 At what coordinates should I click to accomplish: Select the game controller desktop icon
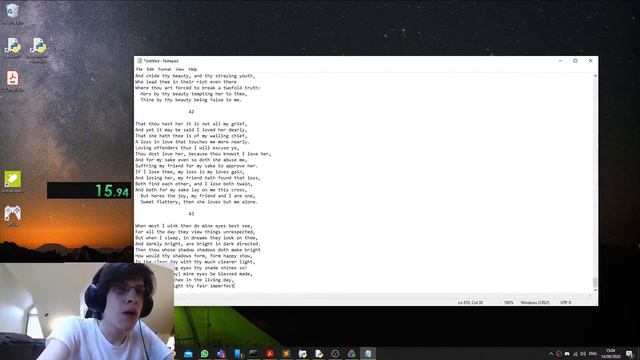(13, 213)
